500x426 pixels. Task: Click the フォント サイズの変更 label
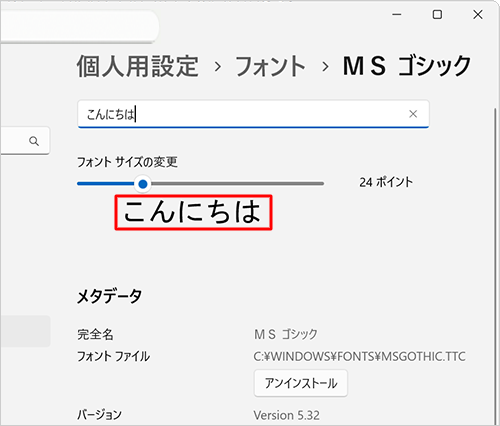pos(127,162)
